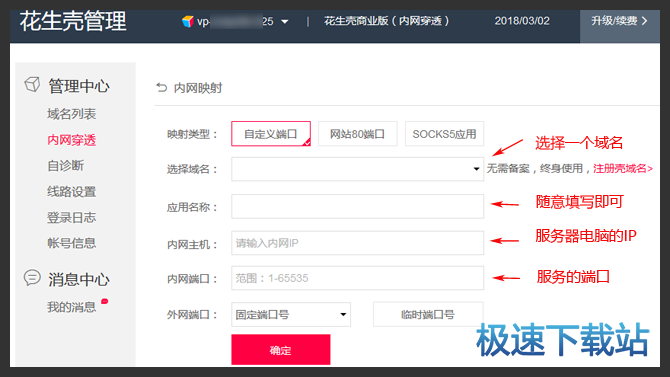The width and height of the screenshot is (670, 377).
Task: Click the 花生壳商业版(内网穿透) label
Action: pyautogui.click(x=386, y=21)
